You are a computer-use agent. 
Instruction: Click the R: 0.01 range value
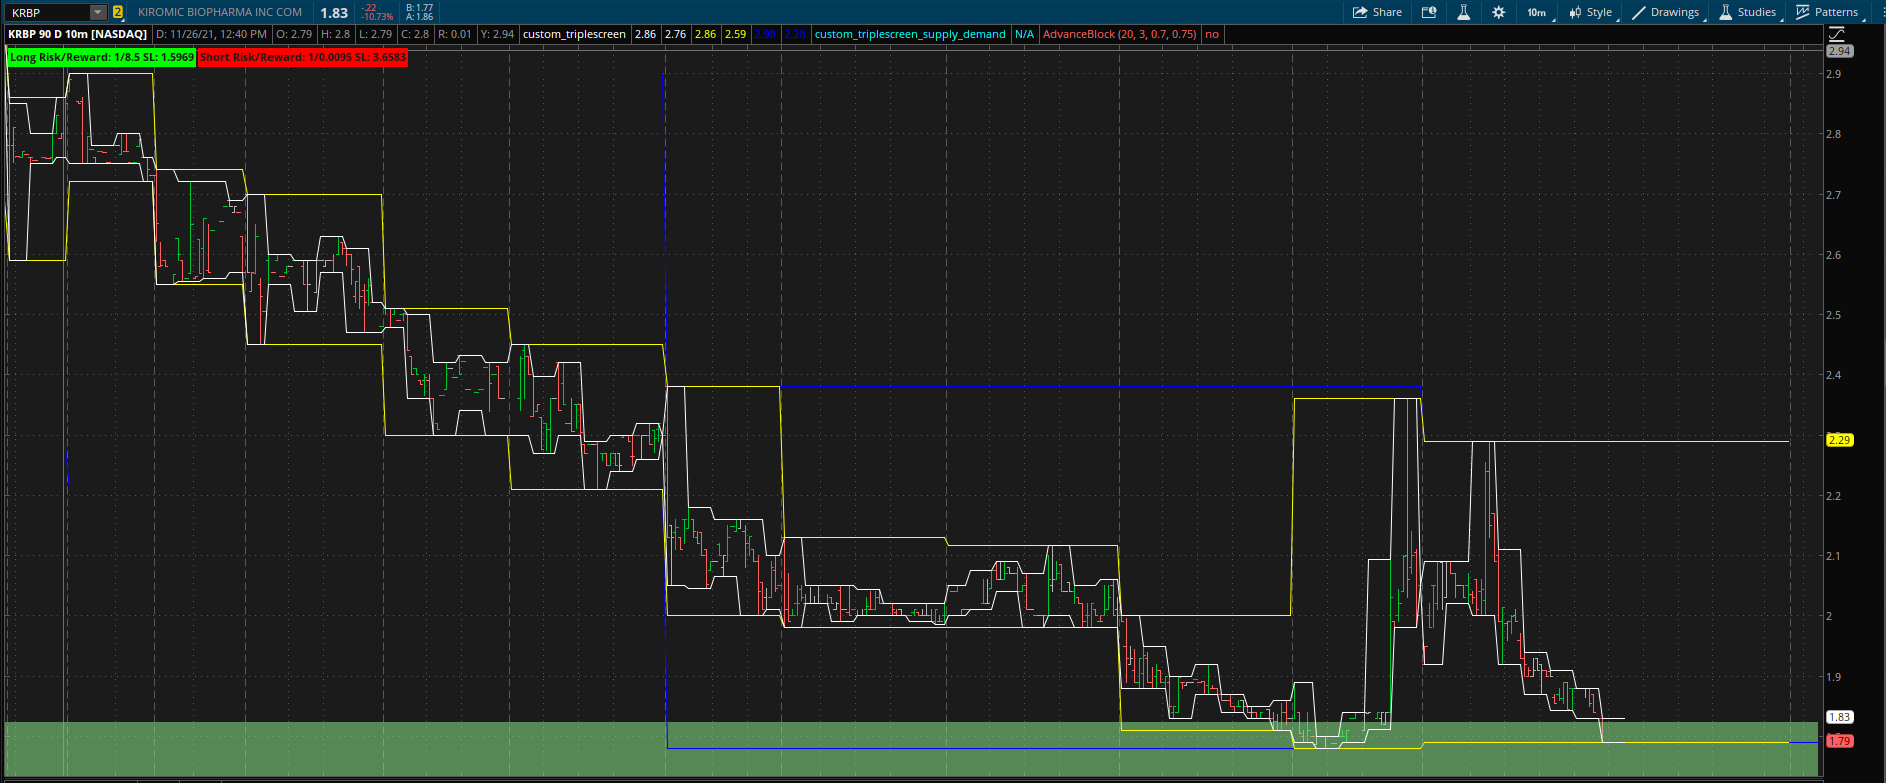click(x=454, y=34)
